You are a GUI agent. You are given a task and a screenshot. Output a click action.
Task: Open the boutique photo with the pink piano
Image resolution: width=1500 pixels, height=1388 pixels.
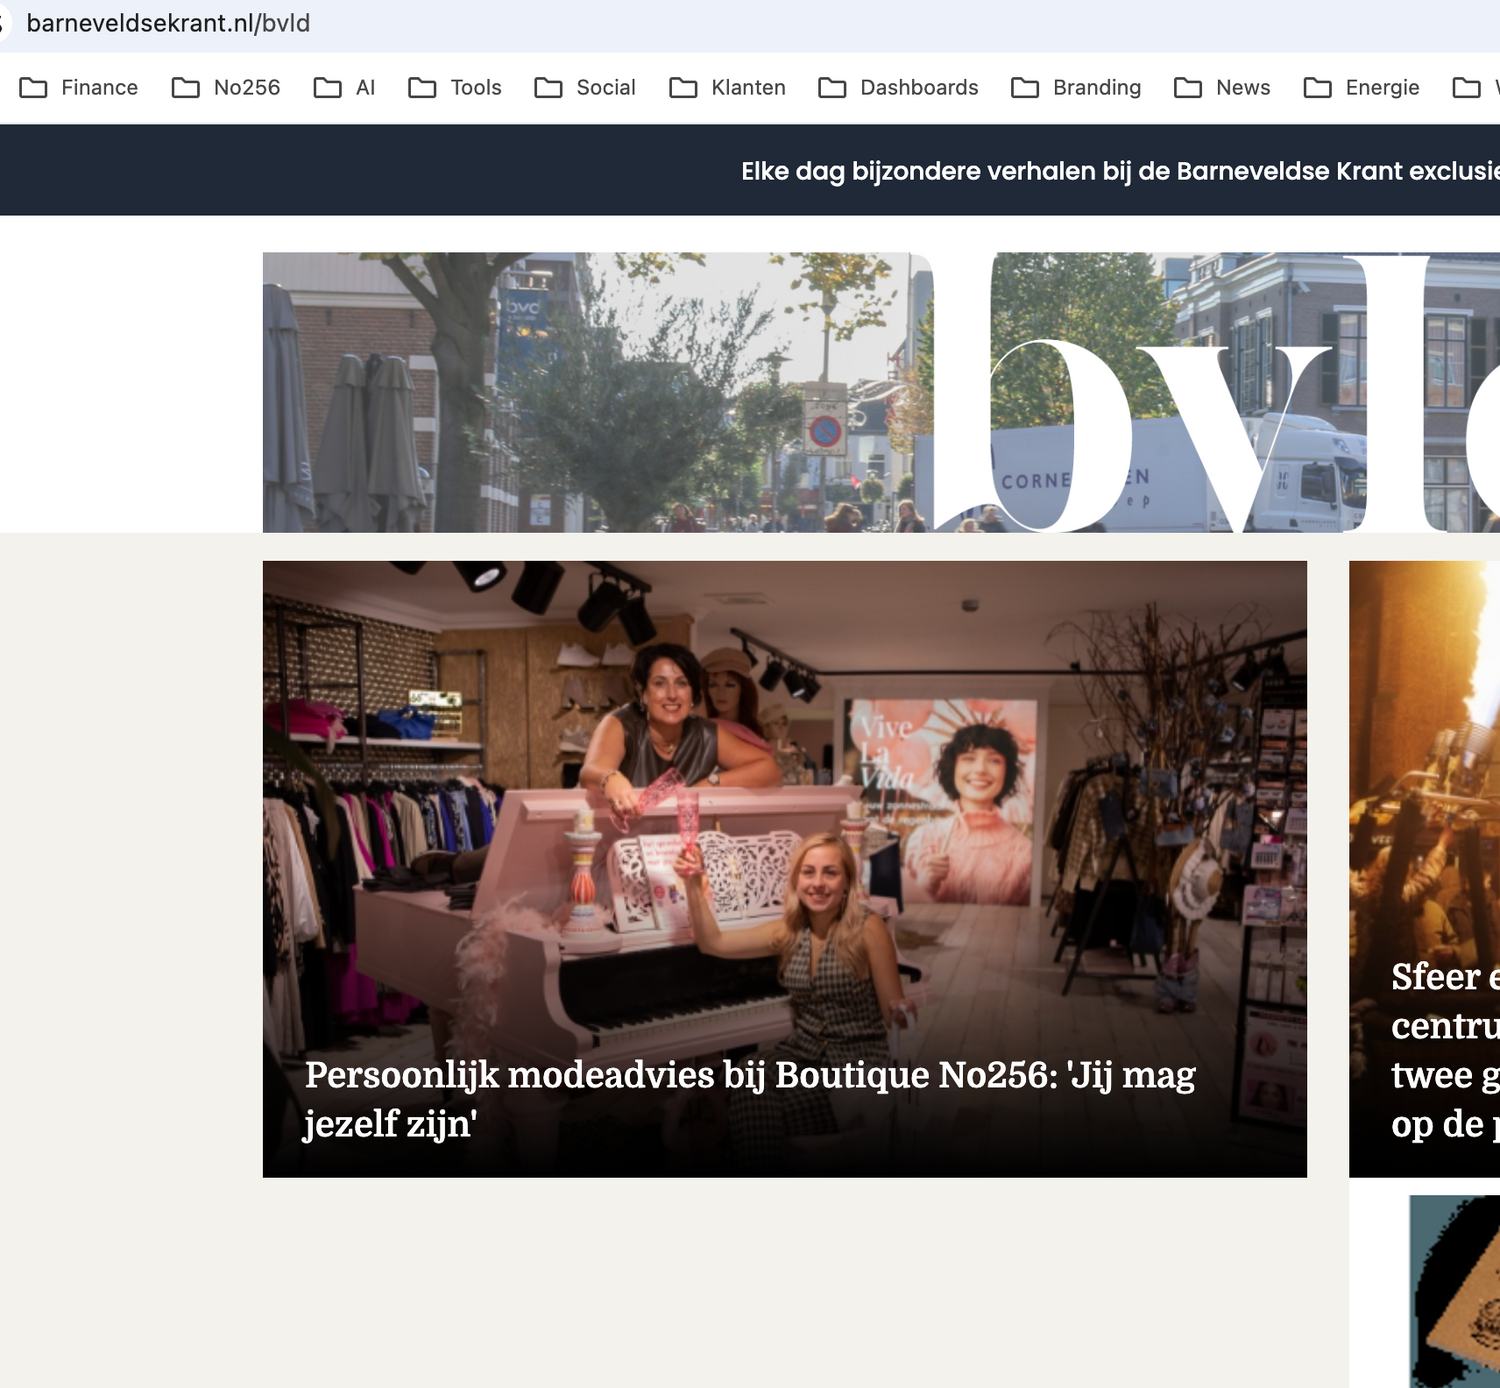(784, 800)
